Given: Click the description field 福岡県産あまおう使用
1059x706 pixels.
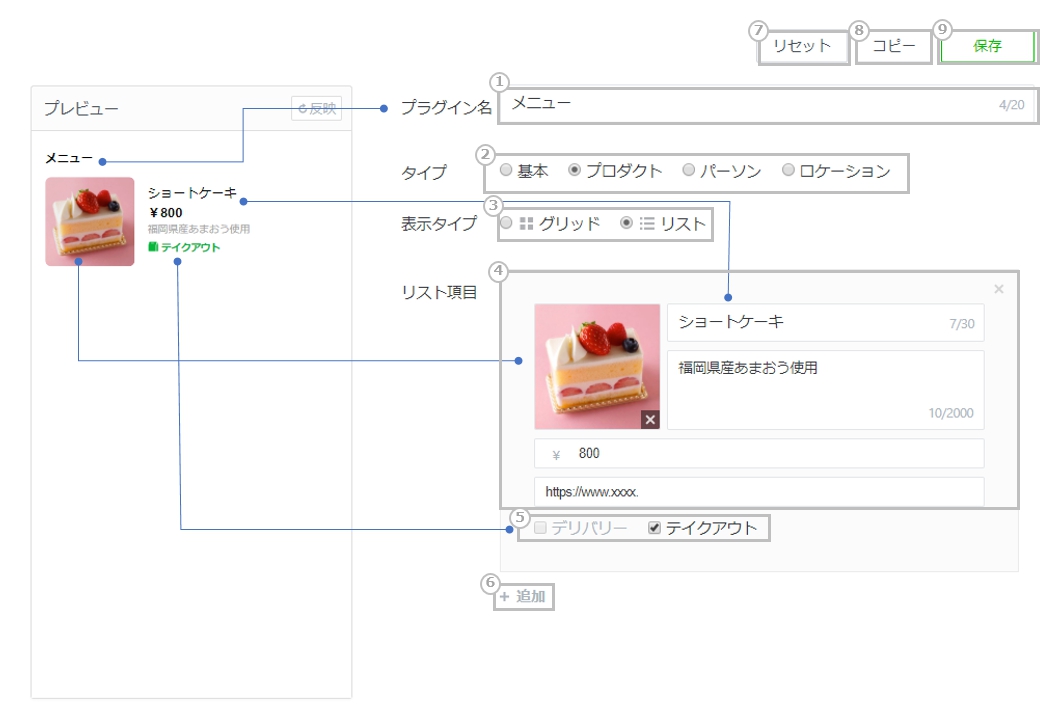Looking at the screenshot, I should pyautogui.click(x=825, y=388).
